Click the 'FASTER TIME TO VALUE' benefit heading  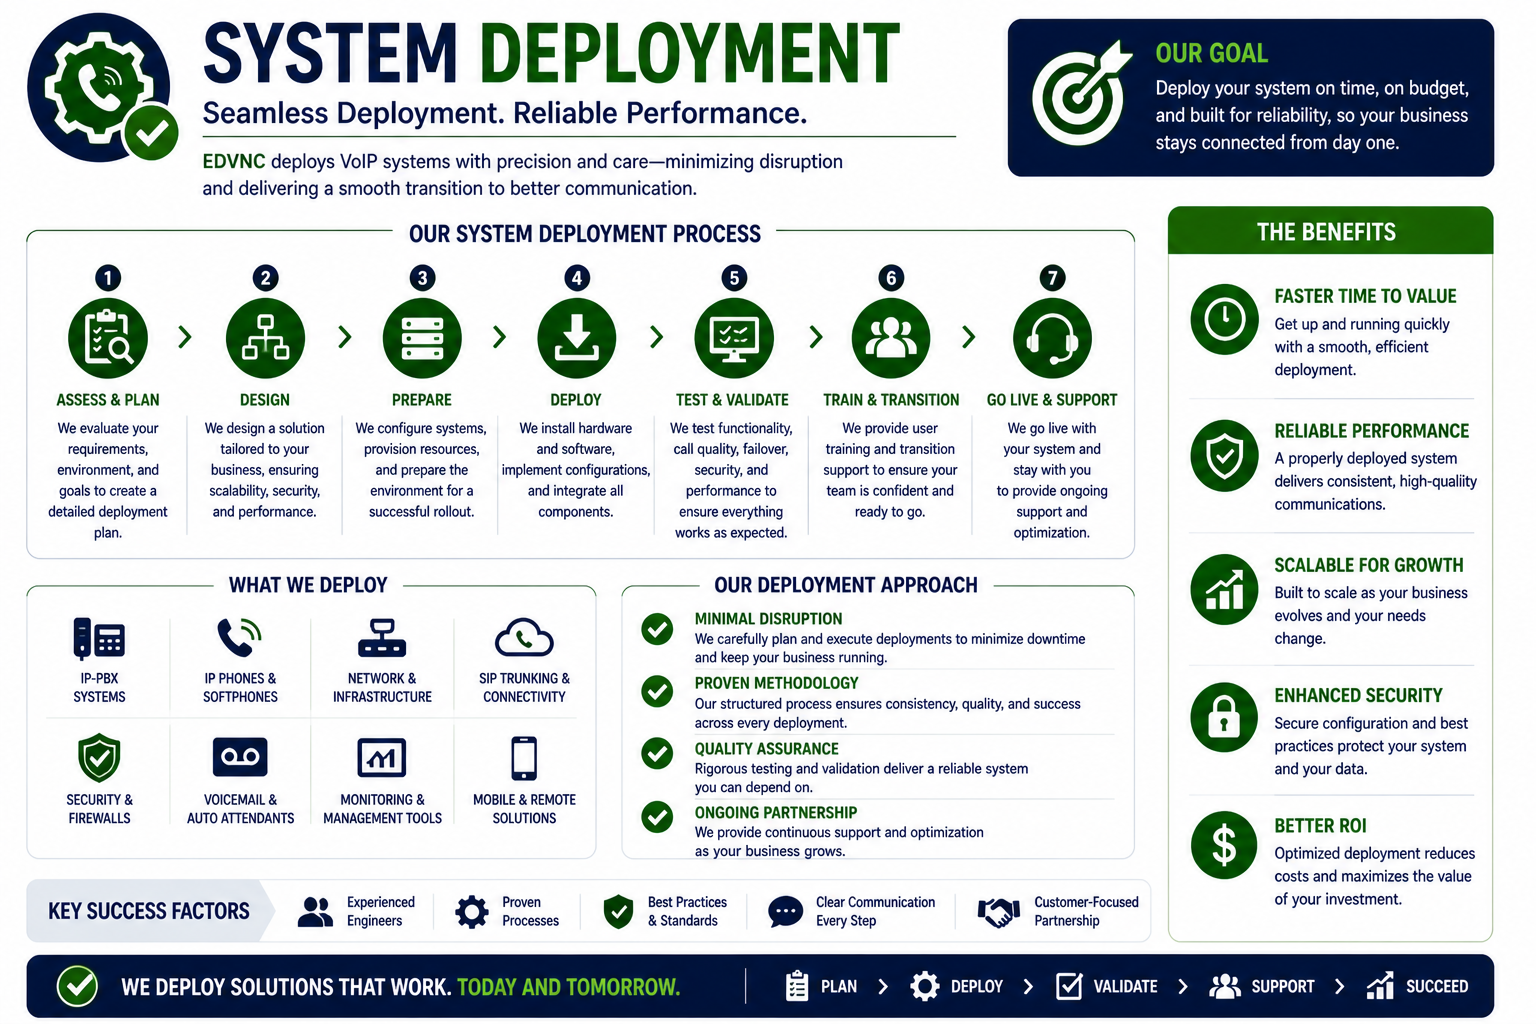pyautogui.click(x=1365, y=296)
